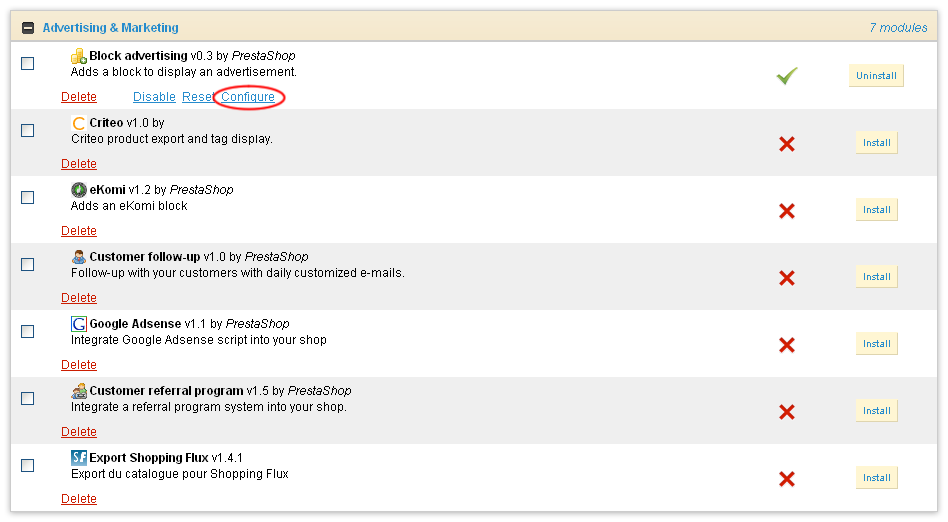Image resolution: width=948 pixels, height=522 pixels.
Task: Click the eKomi module icon
Action: 79,190
